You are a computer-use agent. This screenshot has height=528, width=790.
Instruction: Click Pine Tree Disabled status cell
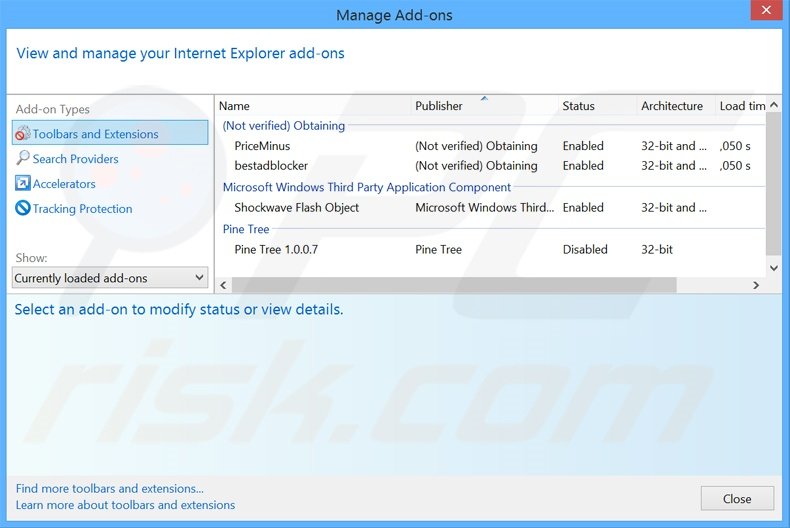585,249
